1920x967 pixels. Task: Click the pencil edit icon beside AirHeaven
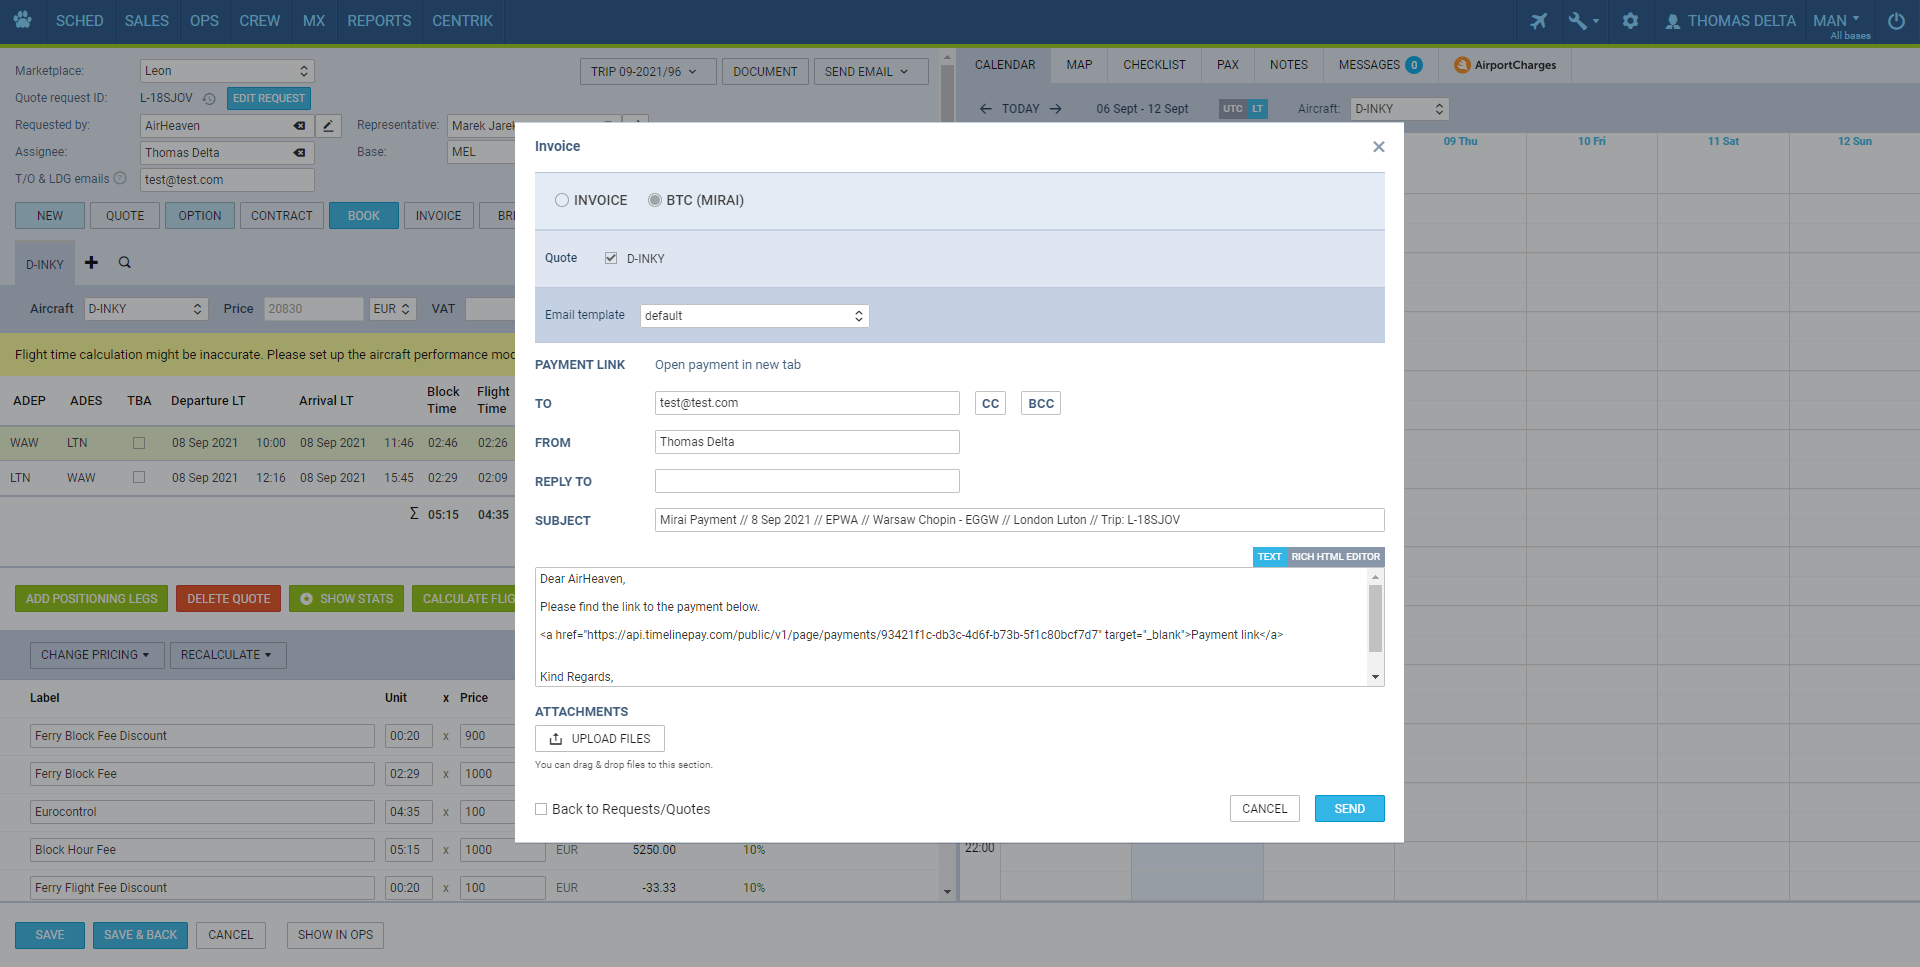coord(328,126)
